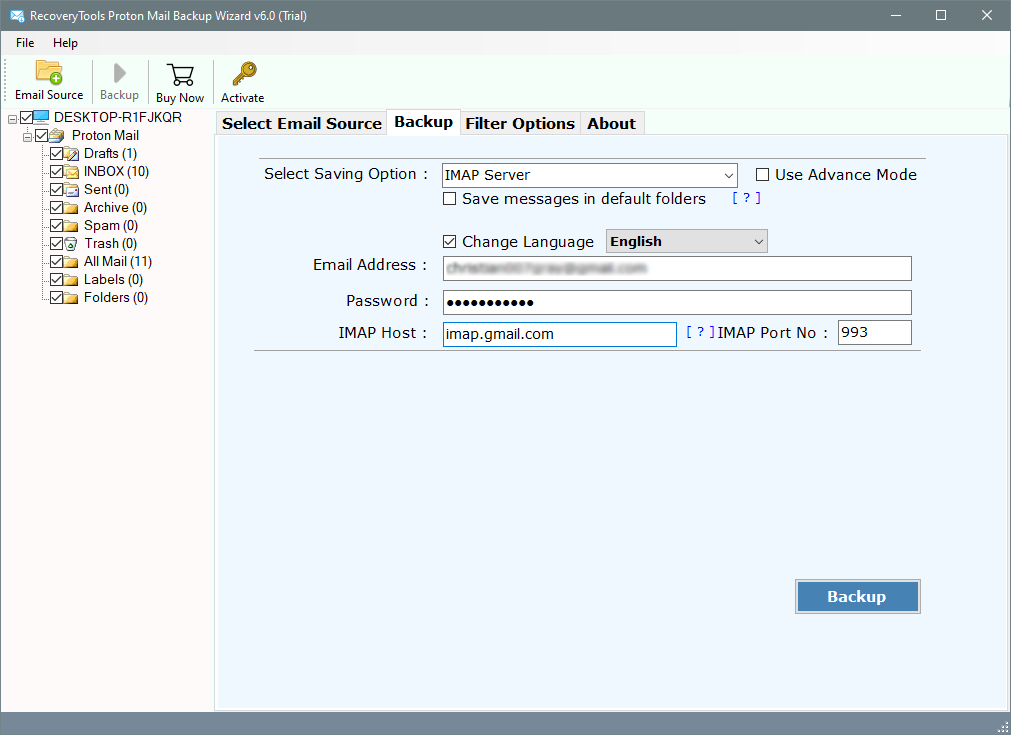Click the Drafts folder icon

[x=72, y=153]
